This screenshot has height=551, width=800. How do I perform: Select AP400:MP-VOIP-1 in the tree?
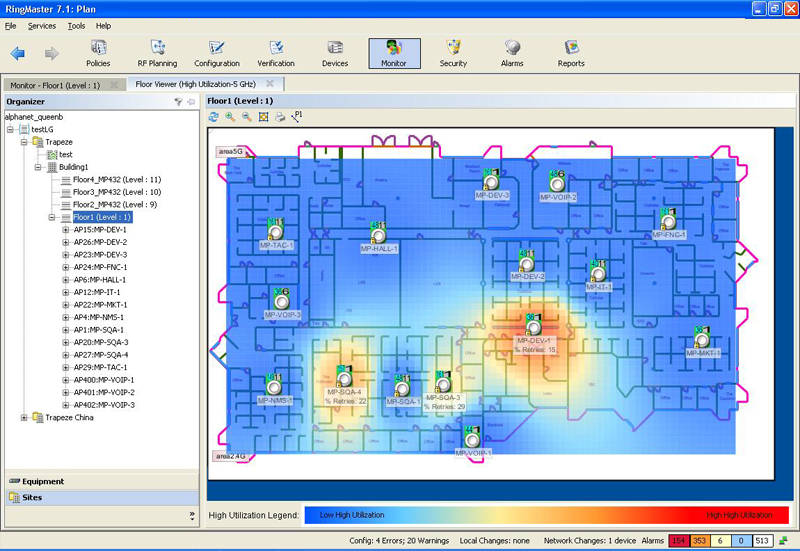click(x=104, y=380)
